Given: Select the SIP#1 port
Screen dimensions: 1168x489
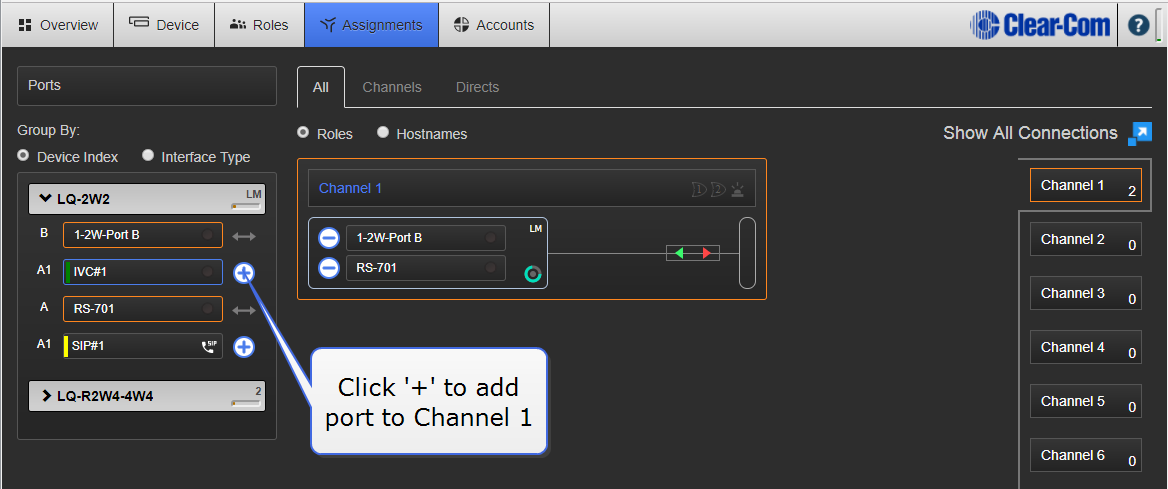Looking at the screenshot, I should (143, 346).
